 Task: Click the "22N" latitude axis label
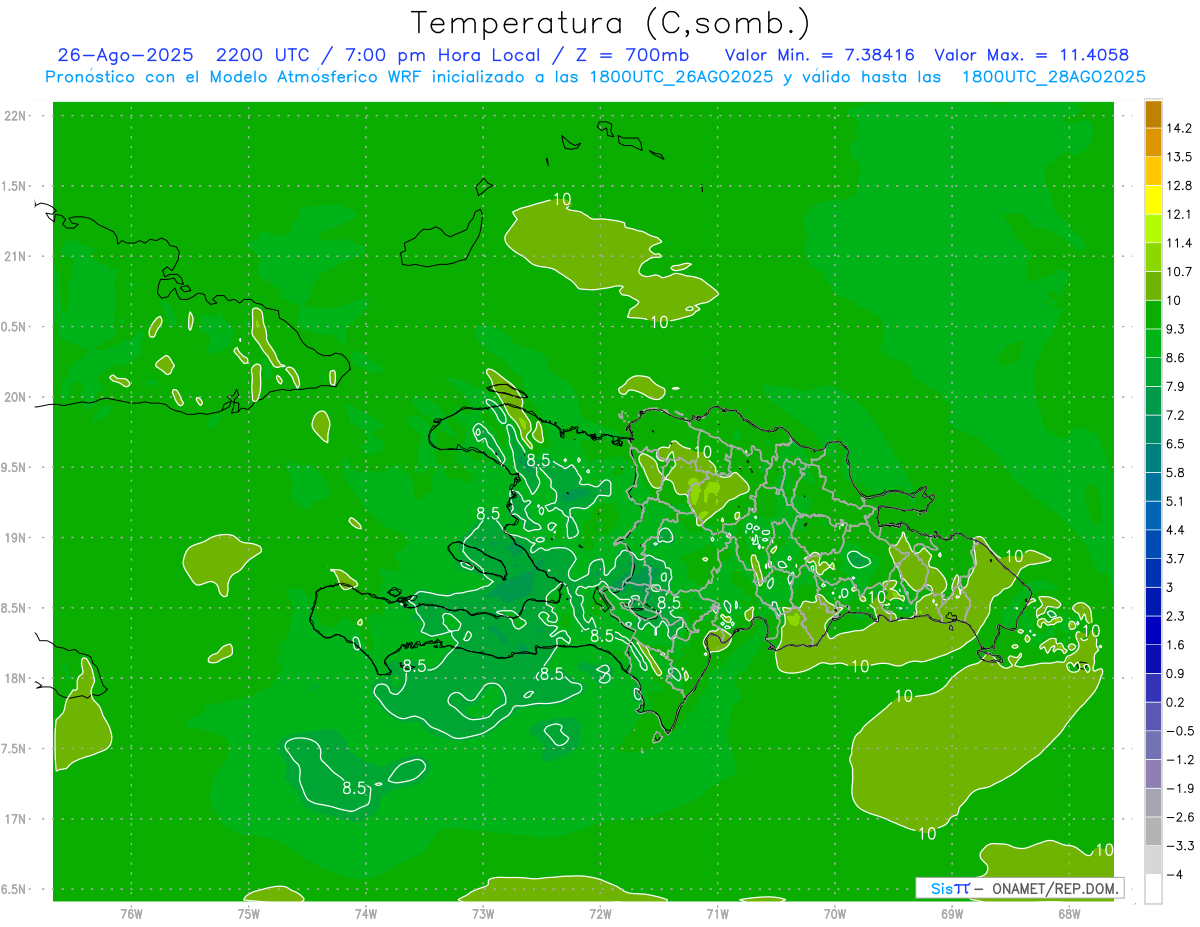tap(16, 116)
